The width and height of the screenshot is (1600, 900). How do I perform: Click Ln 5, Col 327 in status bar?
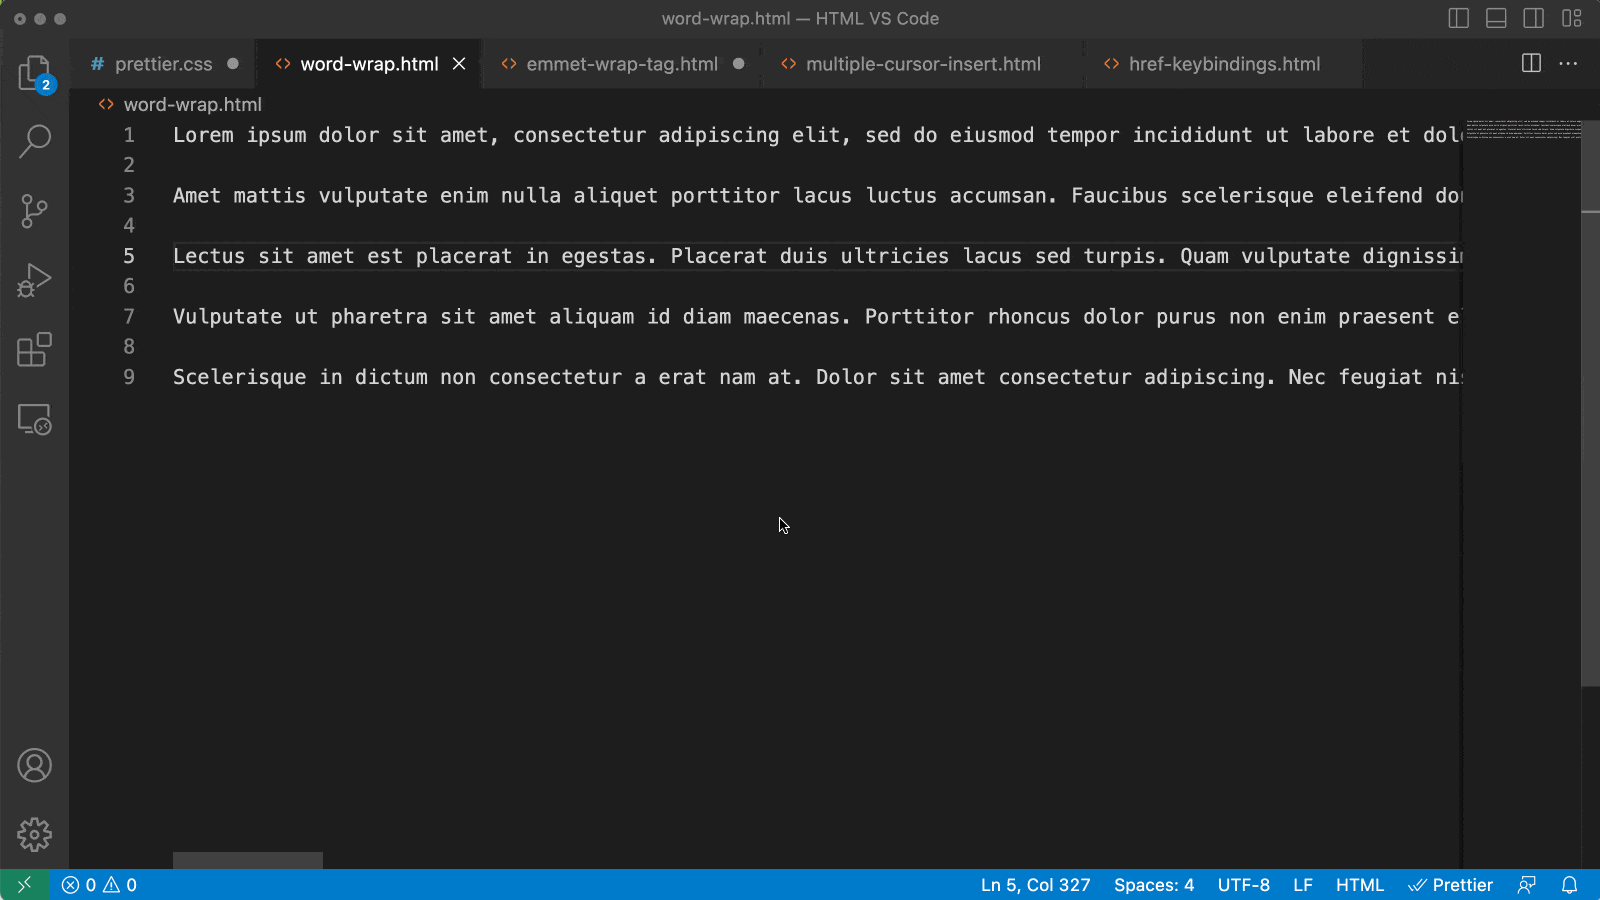(1035, 885)
